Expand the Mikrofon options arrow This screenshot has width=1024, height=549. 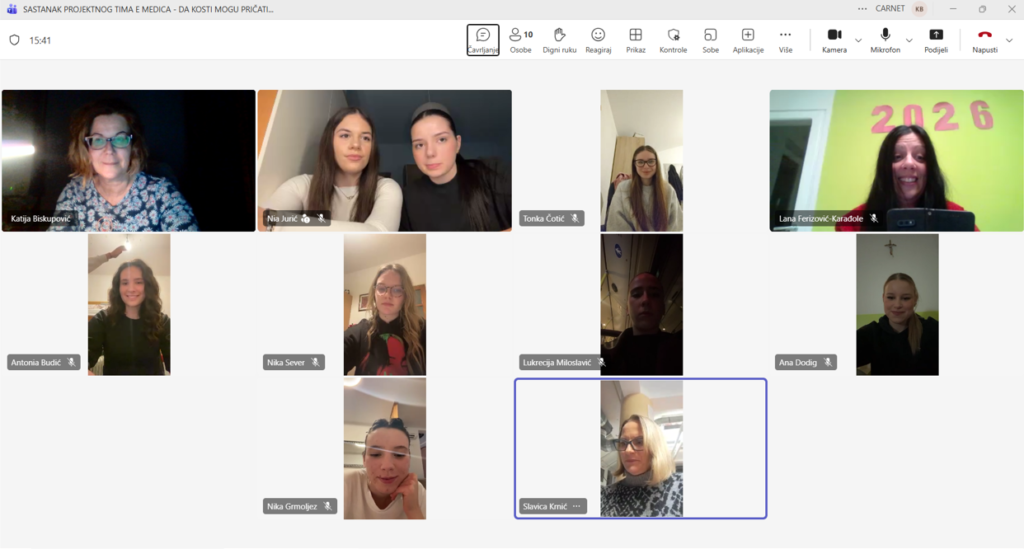[x=910, y=41]
